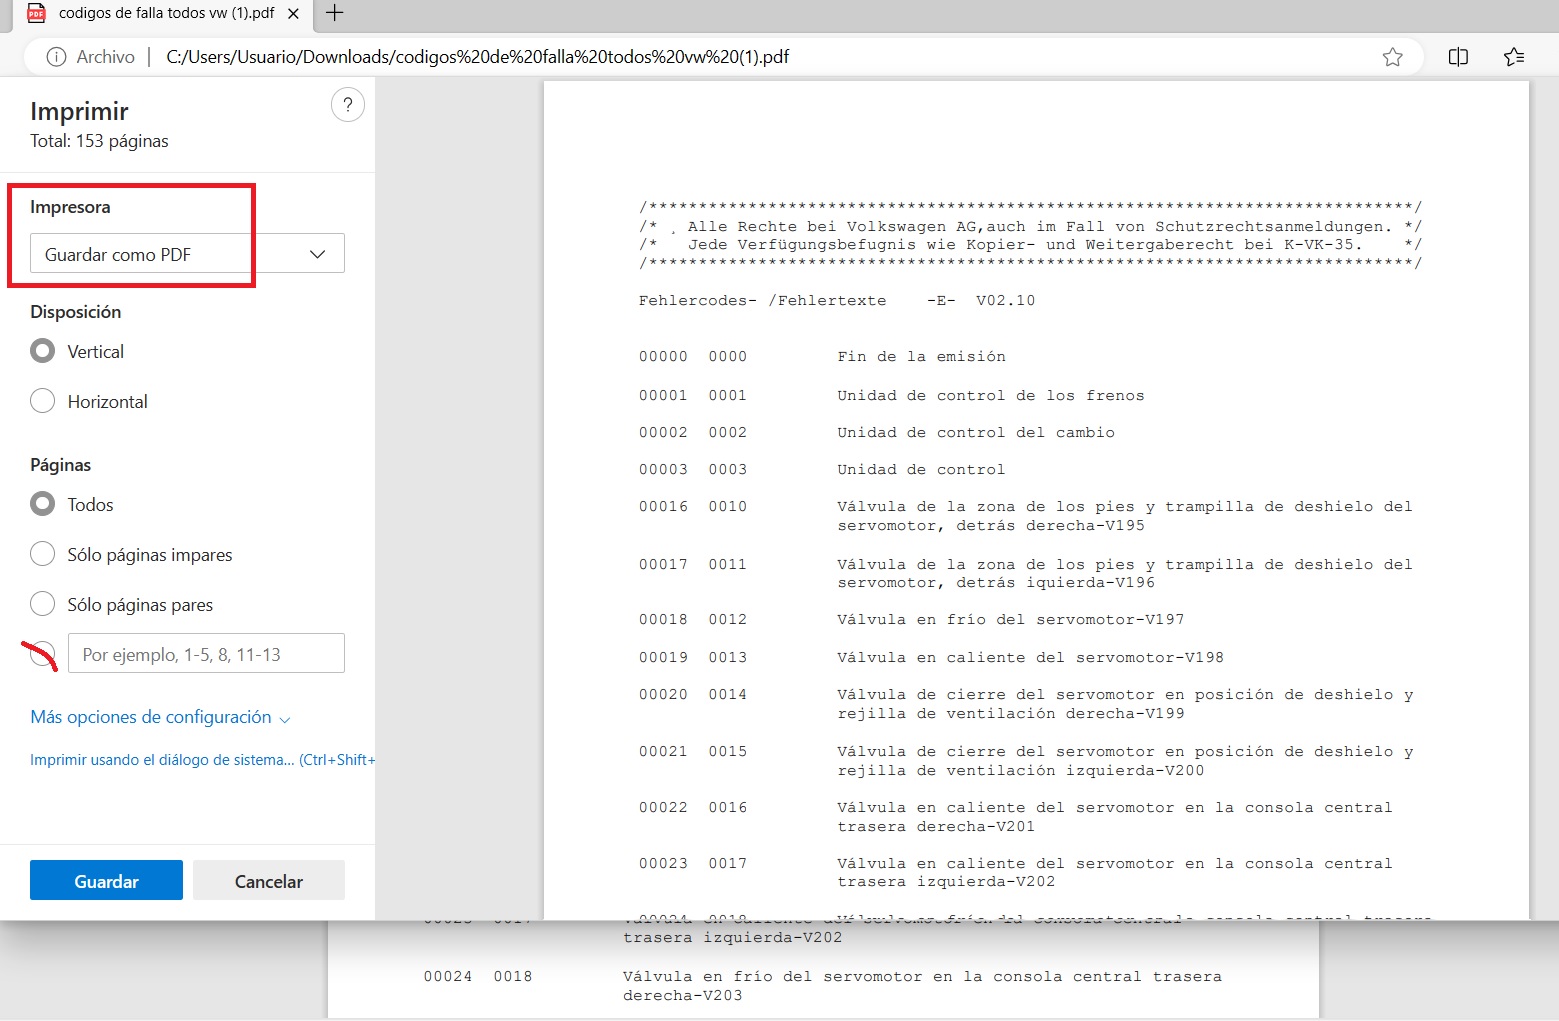Viewport: 1559px width, 1021px height.
Task: Click 'Fin de la emisión' line in preview
Action: [x=921, y=357]
